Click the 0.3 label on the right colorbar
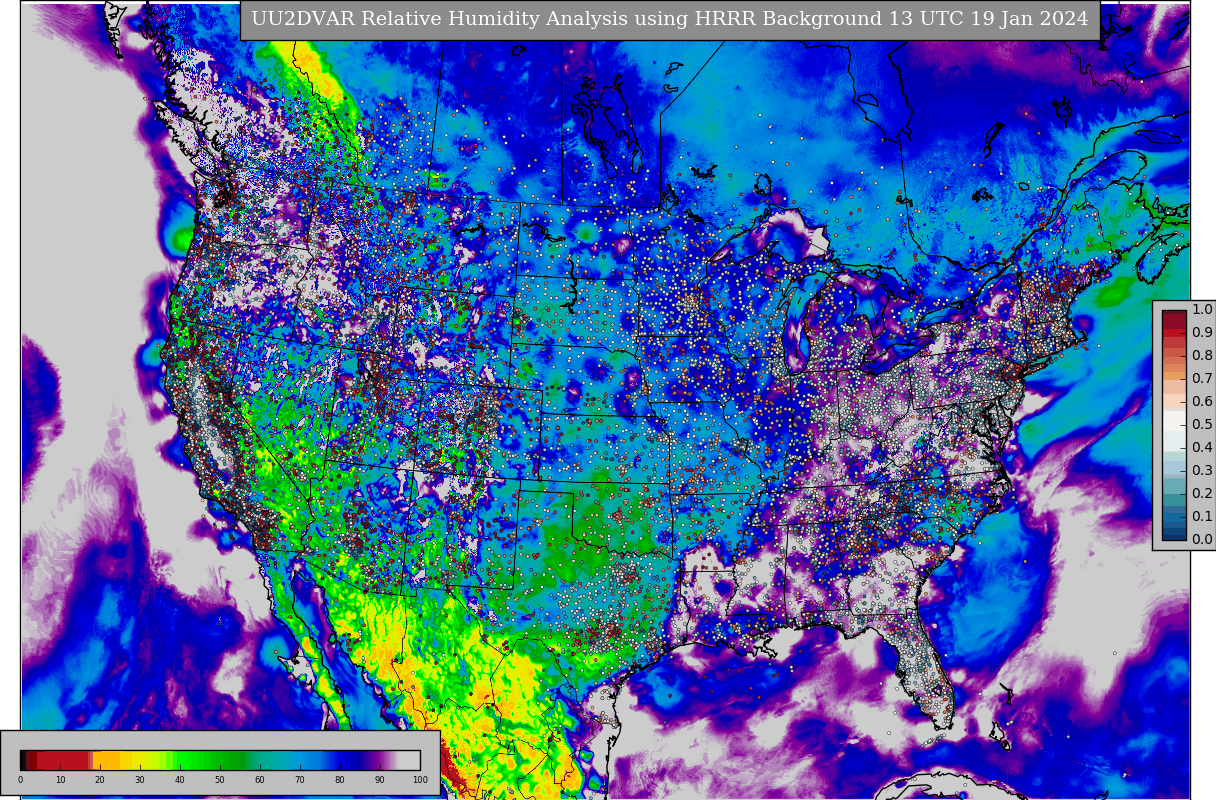This screenshot has width=1216, height=800. point(1202,470)
